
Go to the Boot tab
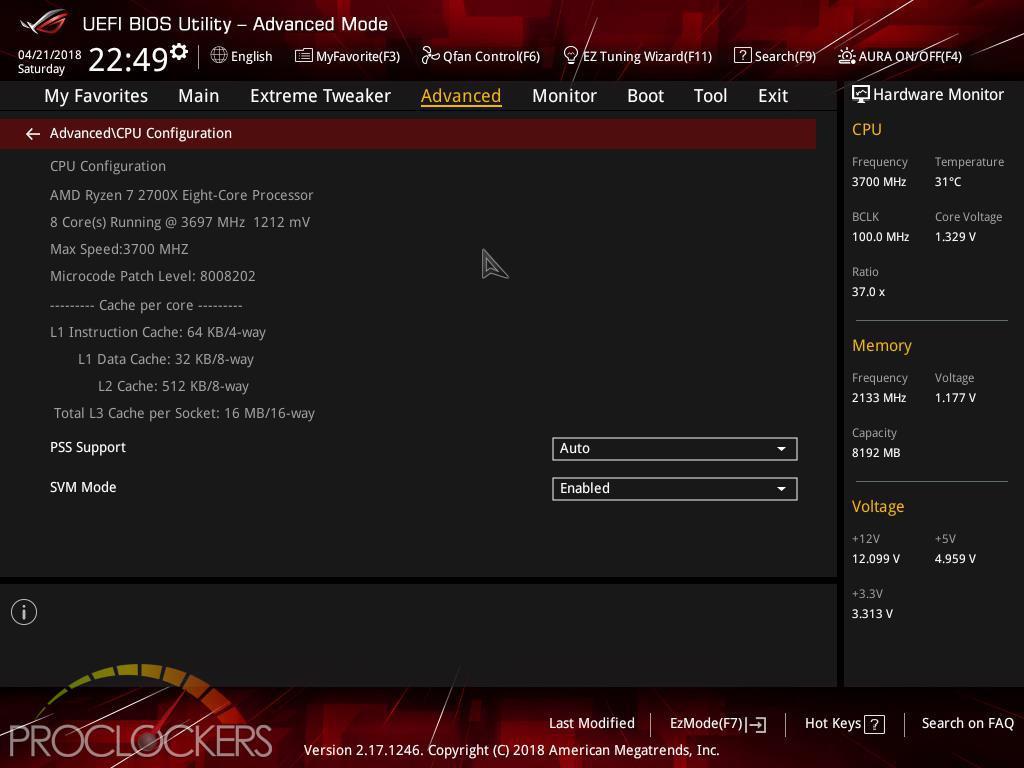[x=645, y=96]
